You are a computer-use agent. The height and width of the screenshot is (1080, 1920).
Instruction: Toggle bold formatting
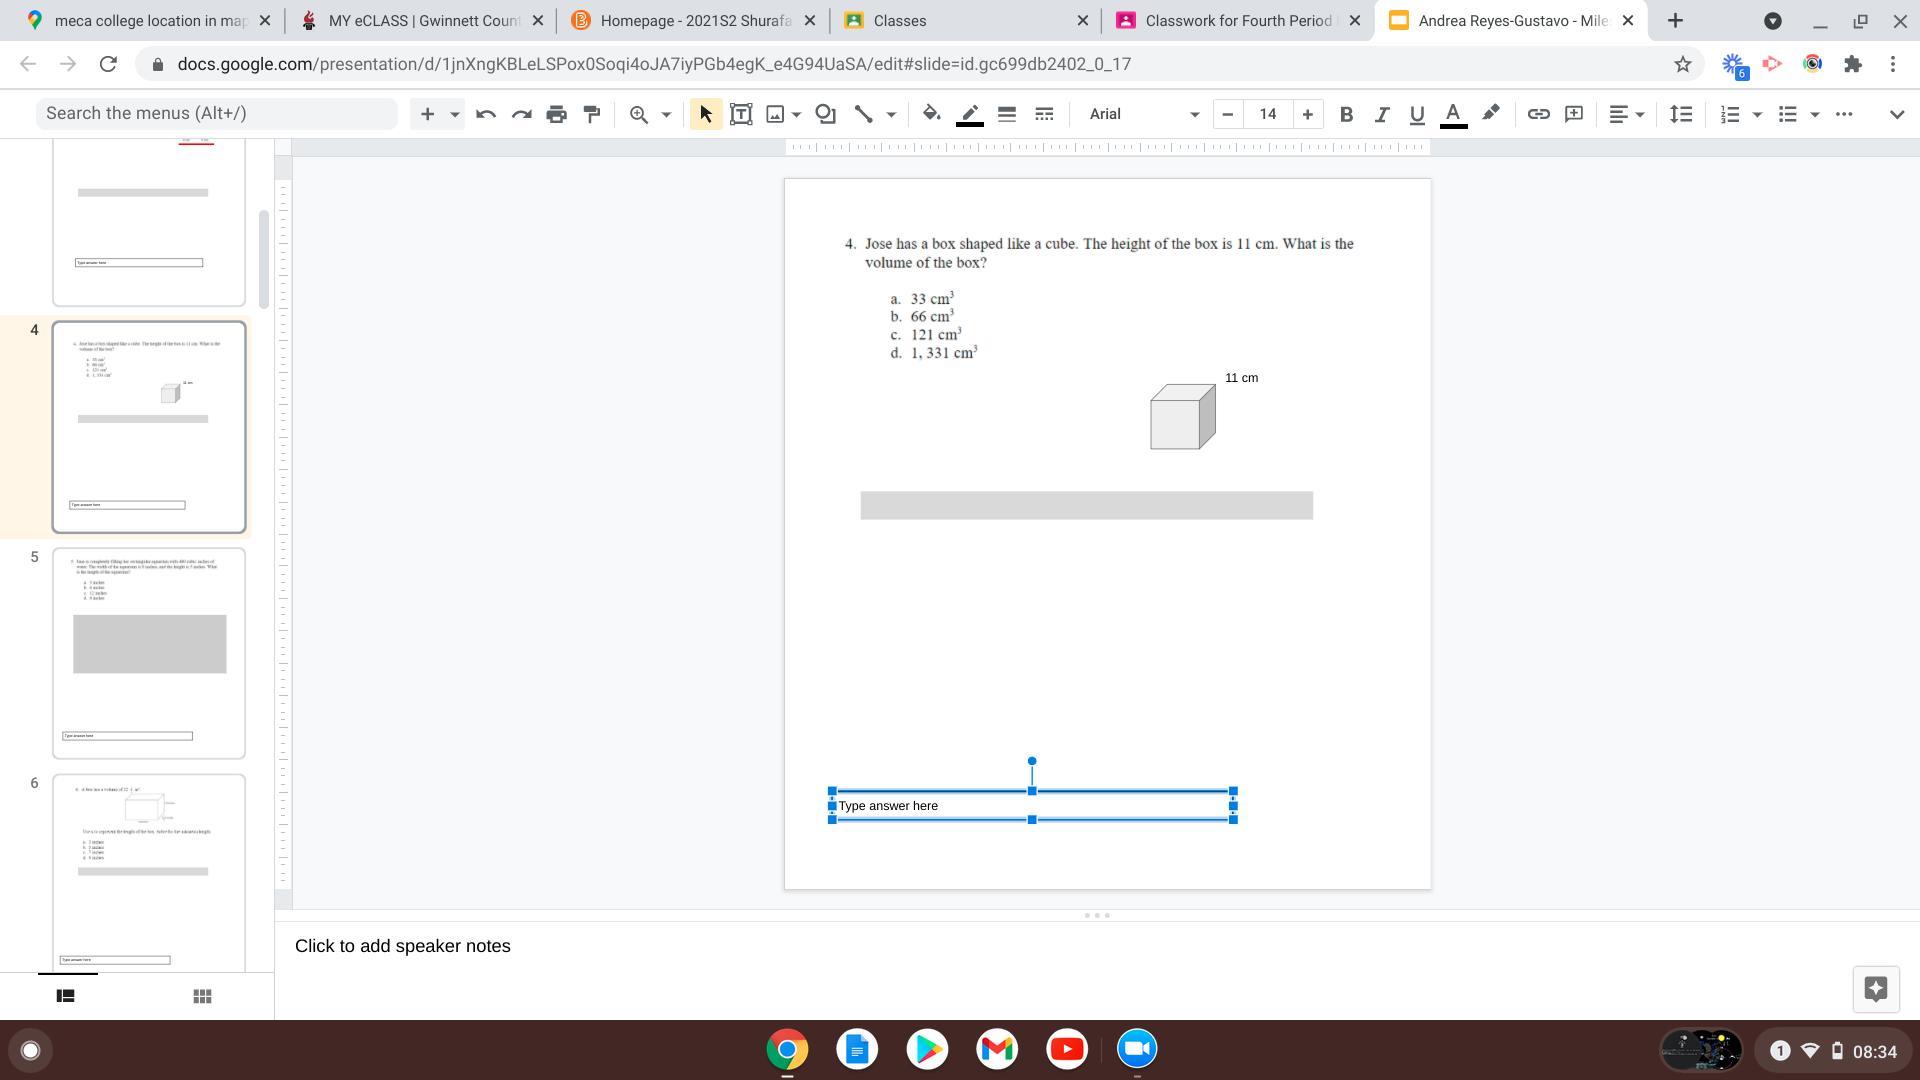[x=1346, y=114]
